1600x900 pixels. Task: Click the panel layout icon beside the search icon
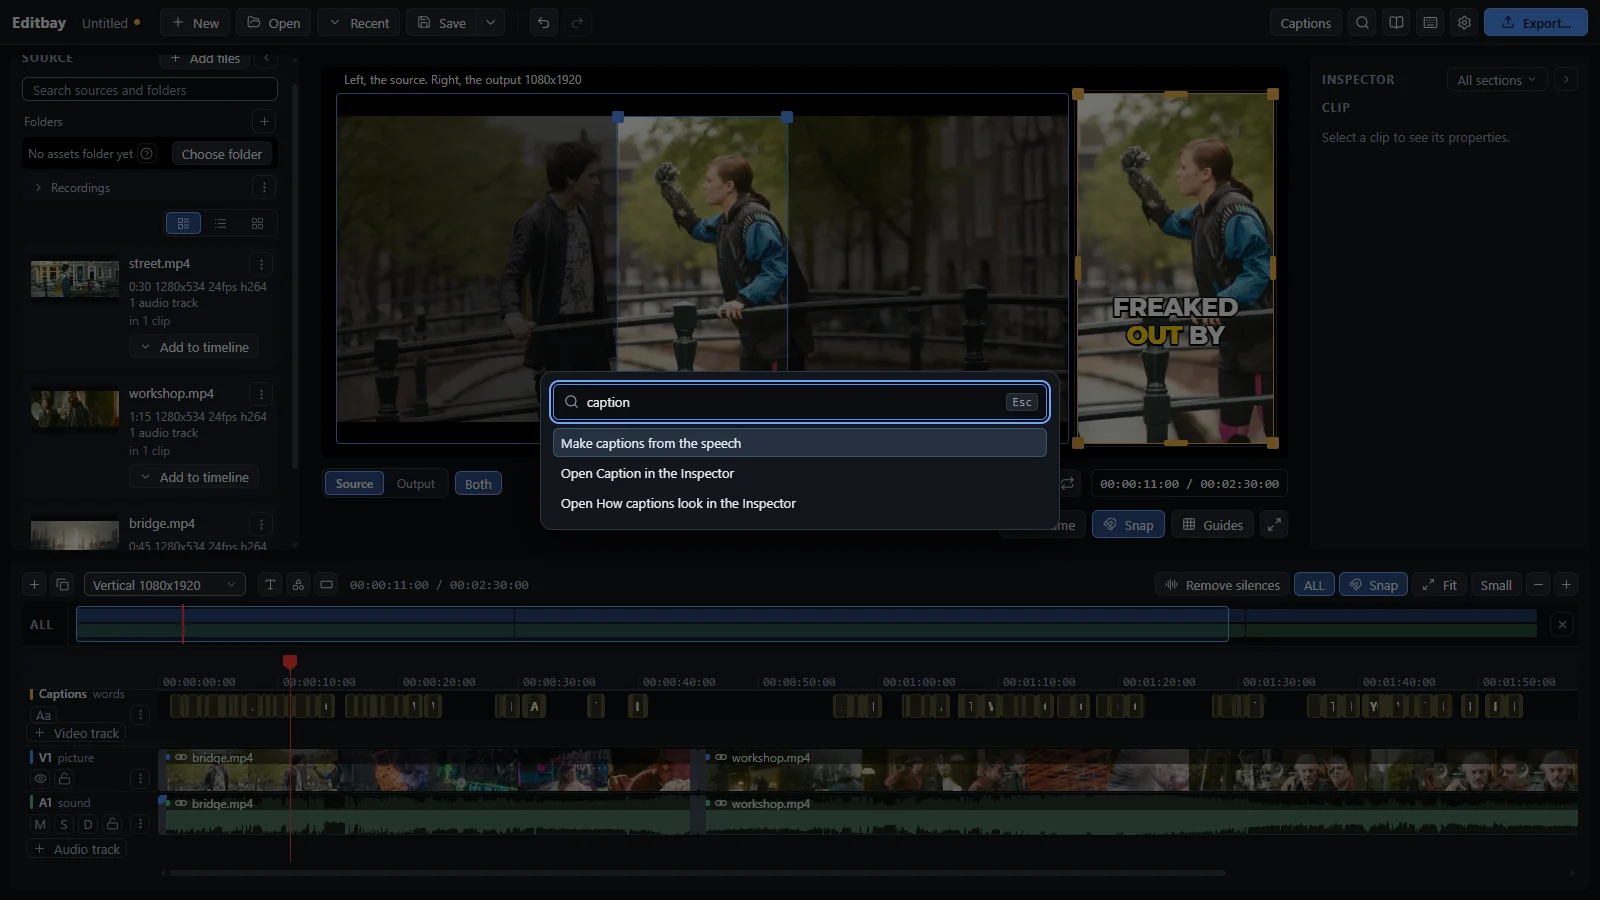(1396, 23)
